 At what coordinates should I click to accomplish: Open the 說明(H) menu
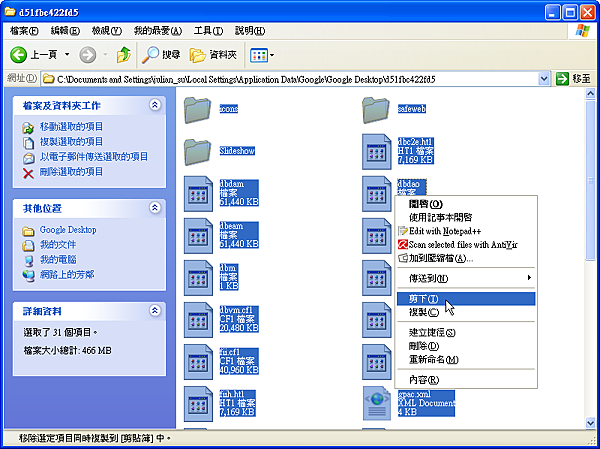[249, 31]
